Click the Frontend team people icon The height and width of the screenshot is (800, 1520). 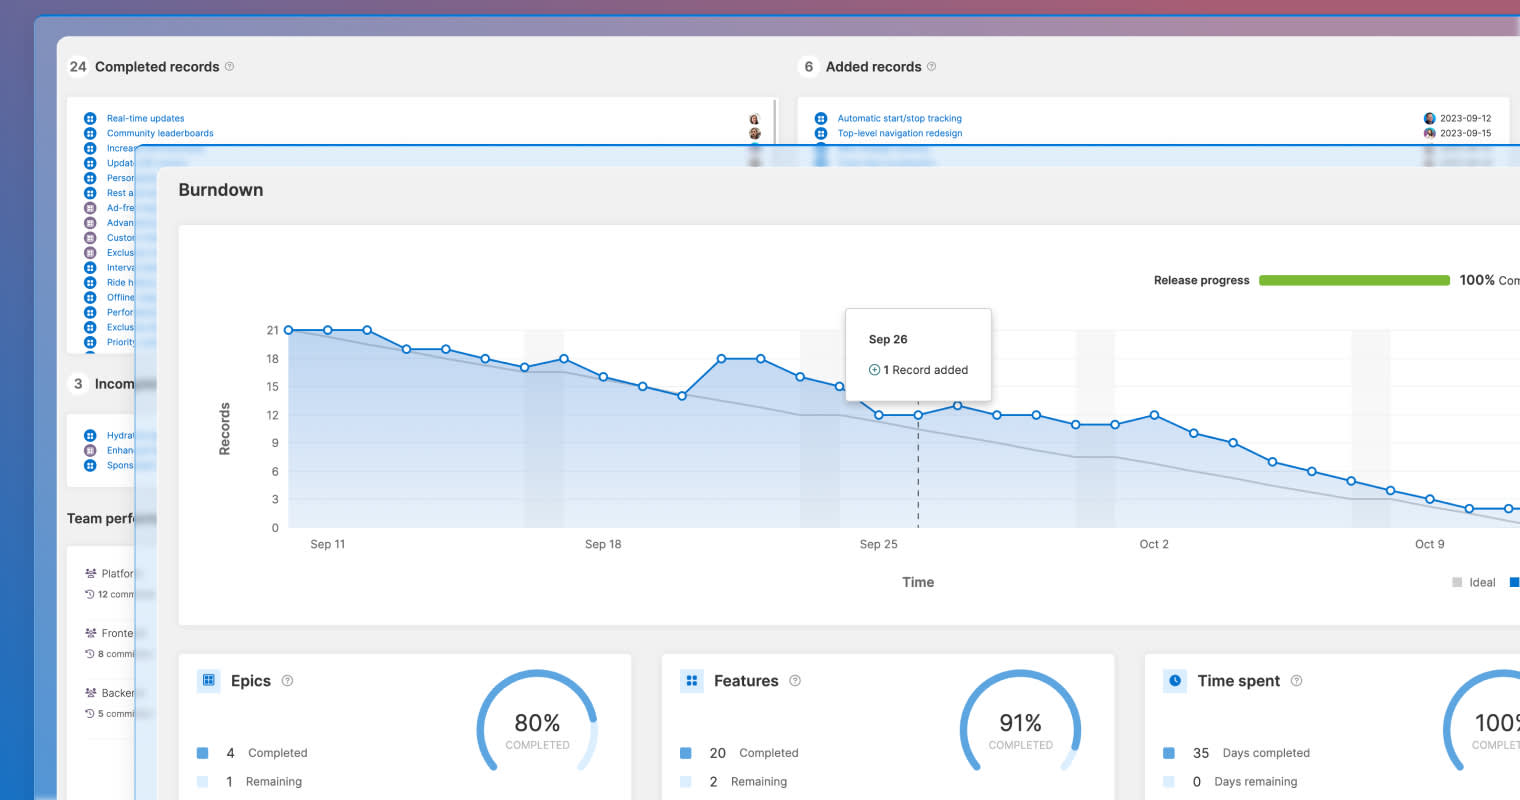(91, 633)
